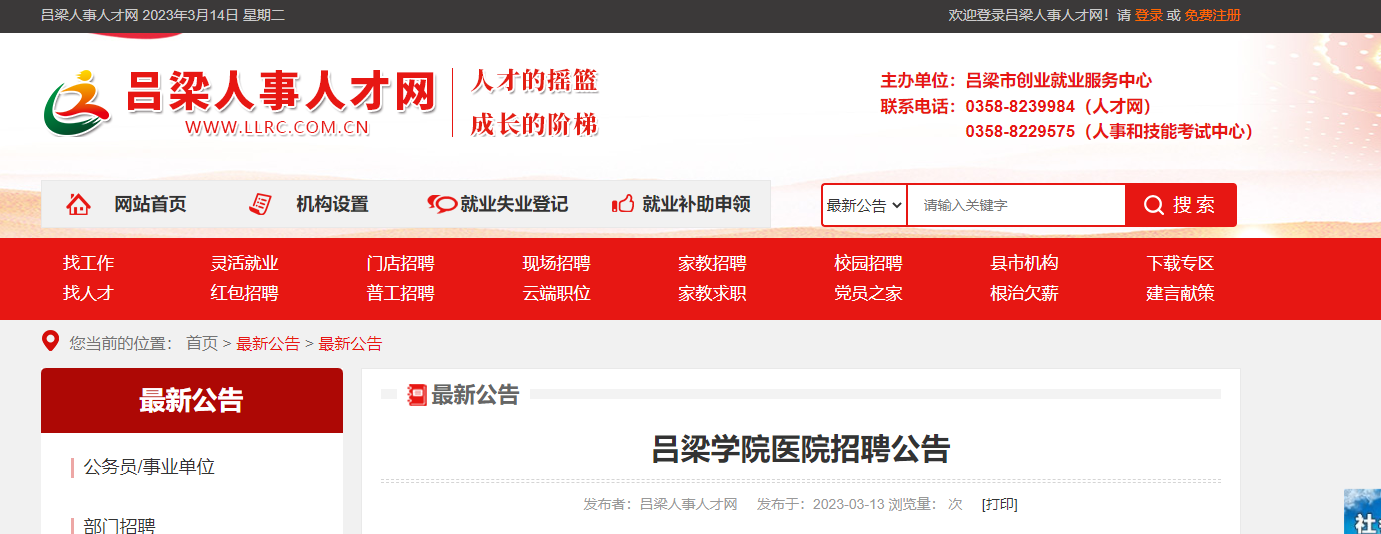This screenshot has height=534, width=1381.
Task: Click the document icon beside 机构设置
Action: point(260,204)
